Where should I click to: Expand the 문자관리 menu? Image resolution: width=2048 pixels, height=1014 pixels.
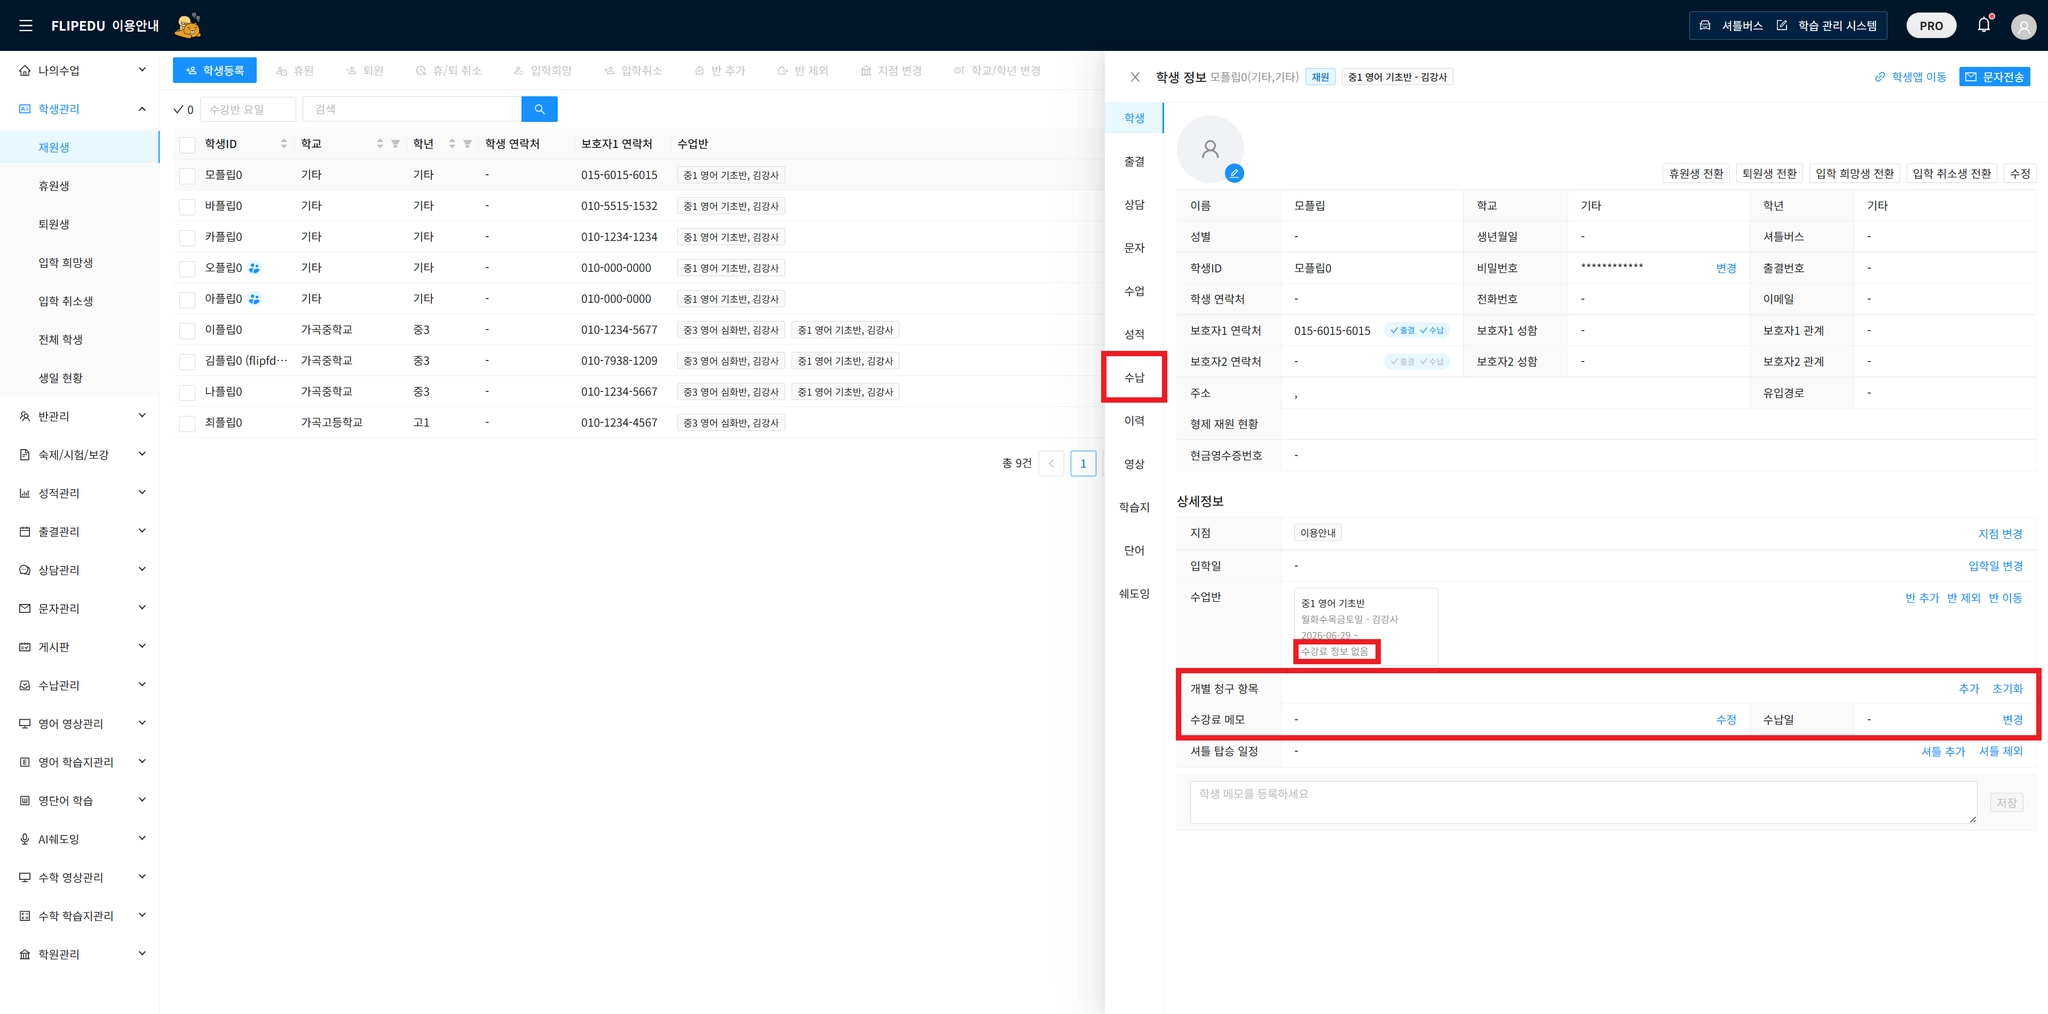[80, 609]
